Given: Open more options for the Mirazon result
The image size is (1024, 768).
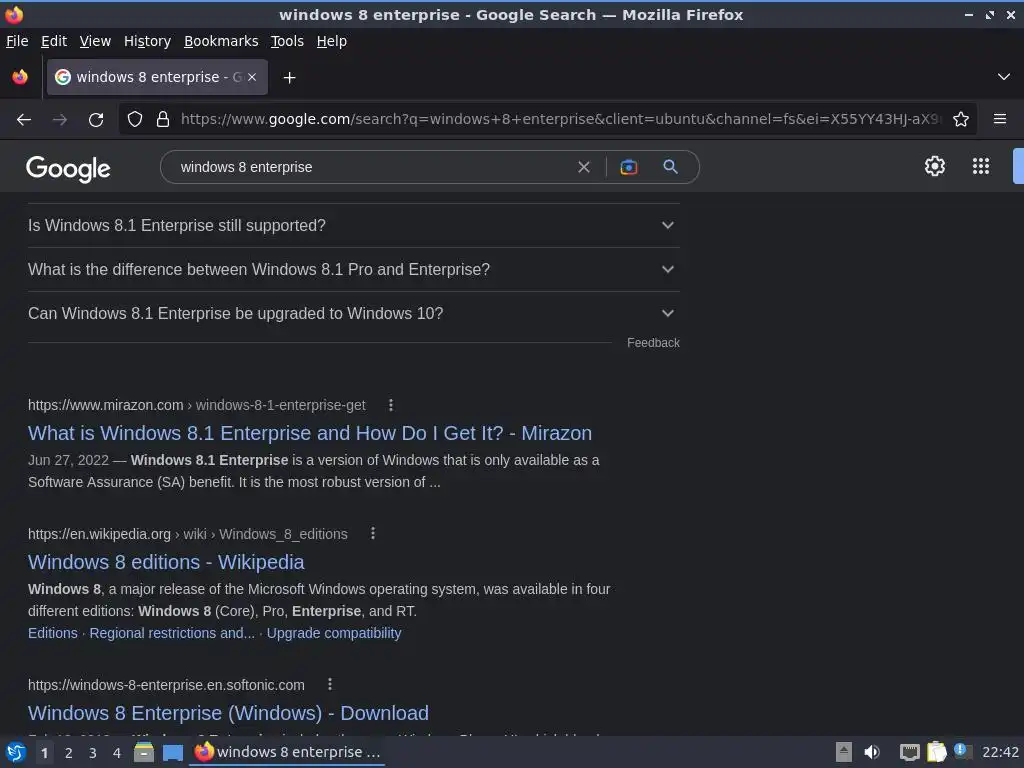Looking at the screenshot, I should (x=391, y=405).
